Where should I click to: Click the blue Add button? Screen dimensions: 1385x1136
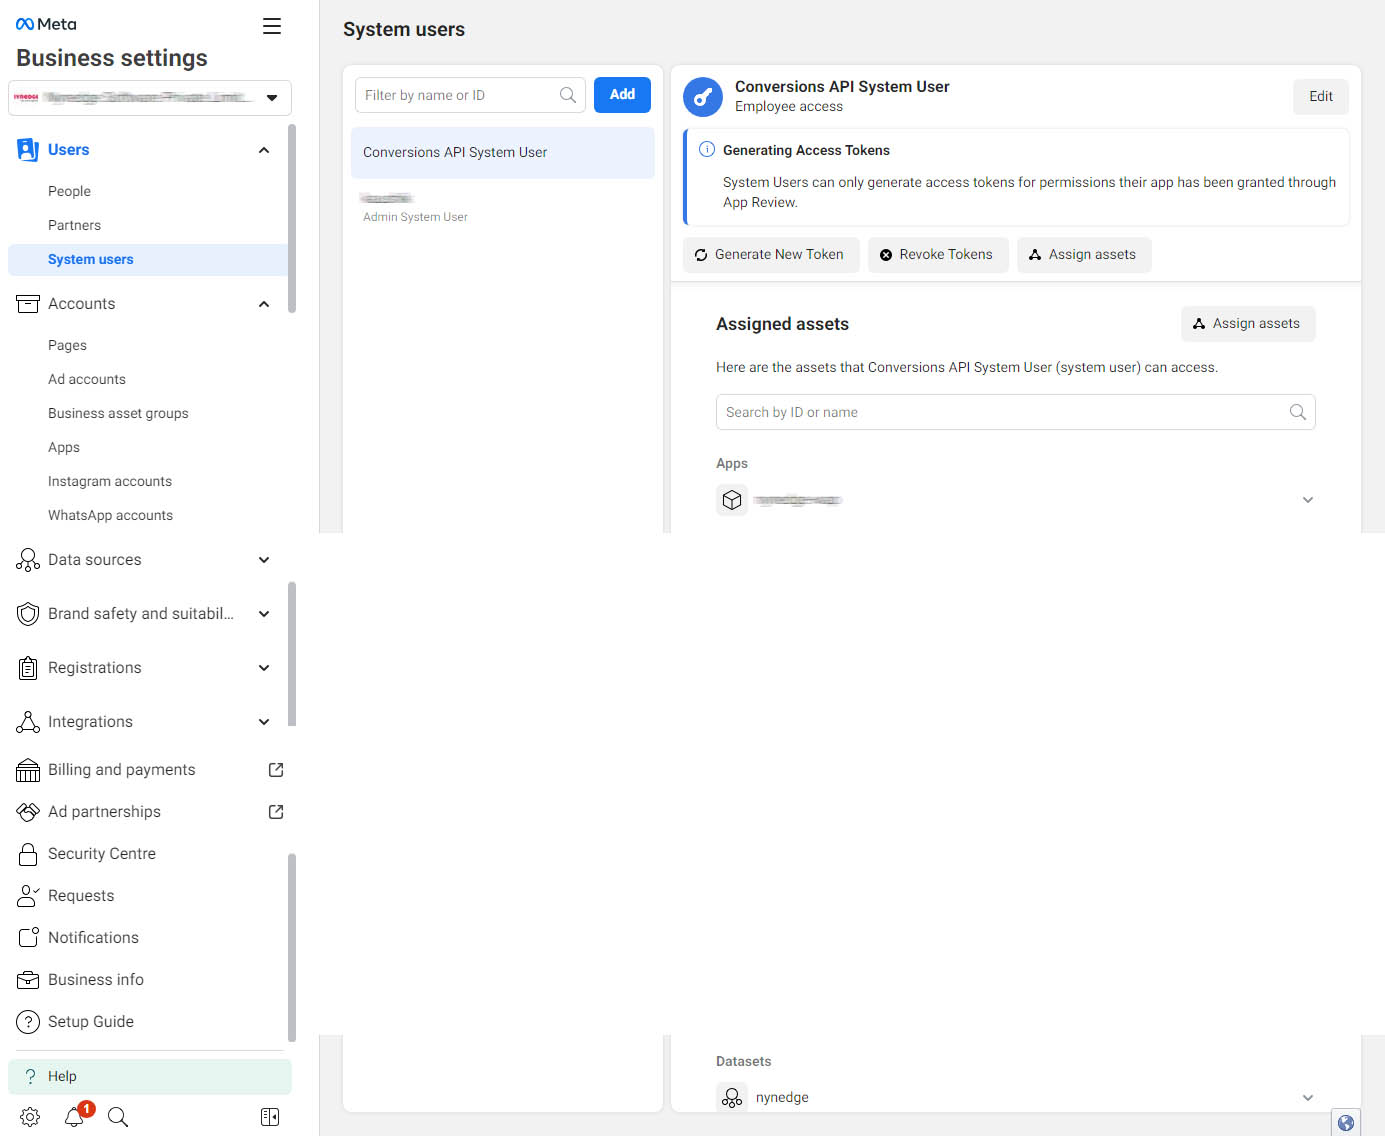coord(622,94)
